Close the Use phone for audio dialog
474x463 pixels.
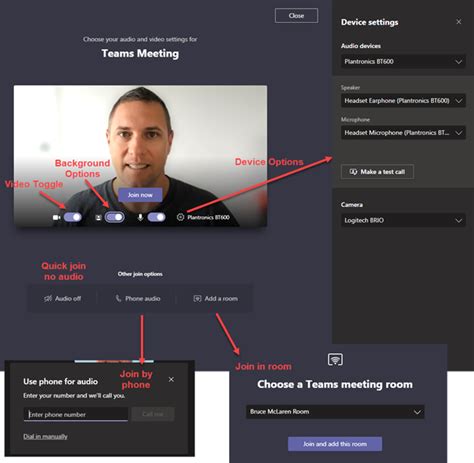tap(171, 379)
